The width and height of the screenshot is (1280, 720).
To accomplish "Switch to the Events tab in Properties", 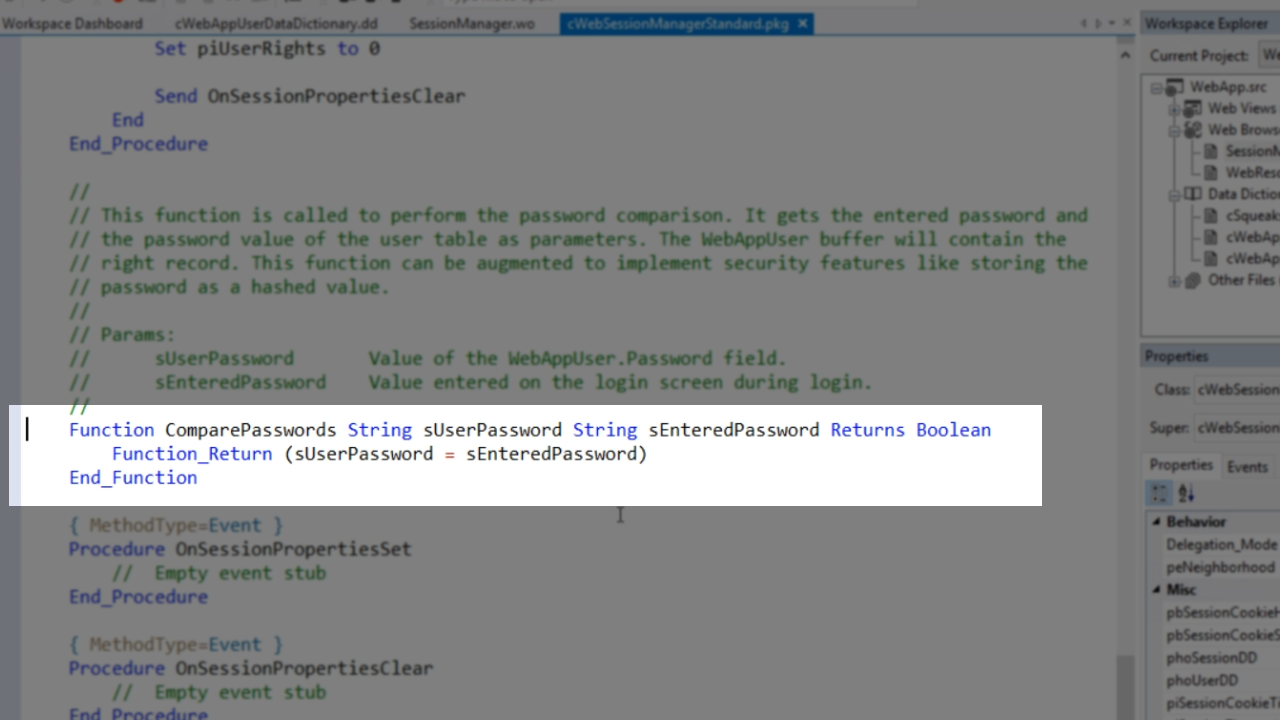I will click(x=1246, y=466).
